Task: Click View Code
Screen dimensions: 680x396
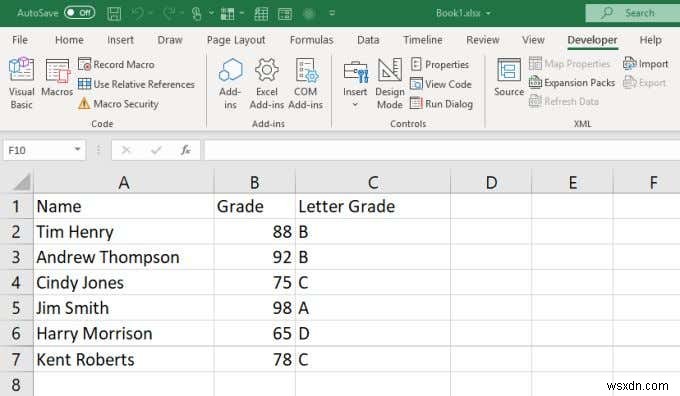Action: (x=441, y=84)
